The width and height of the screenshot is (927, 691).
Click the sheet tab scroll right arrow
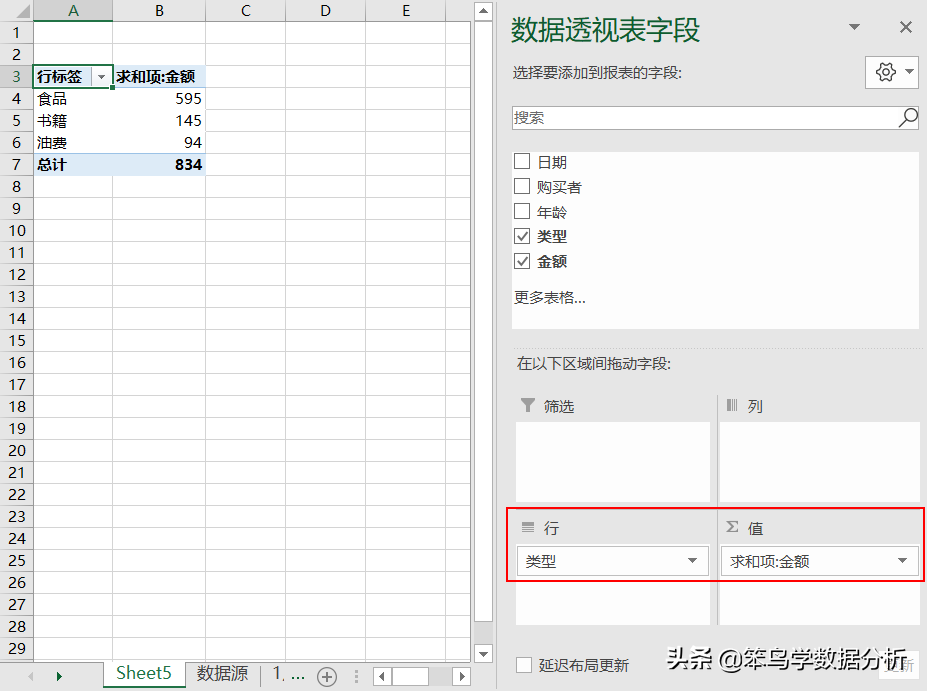[59, 676]
